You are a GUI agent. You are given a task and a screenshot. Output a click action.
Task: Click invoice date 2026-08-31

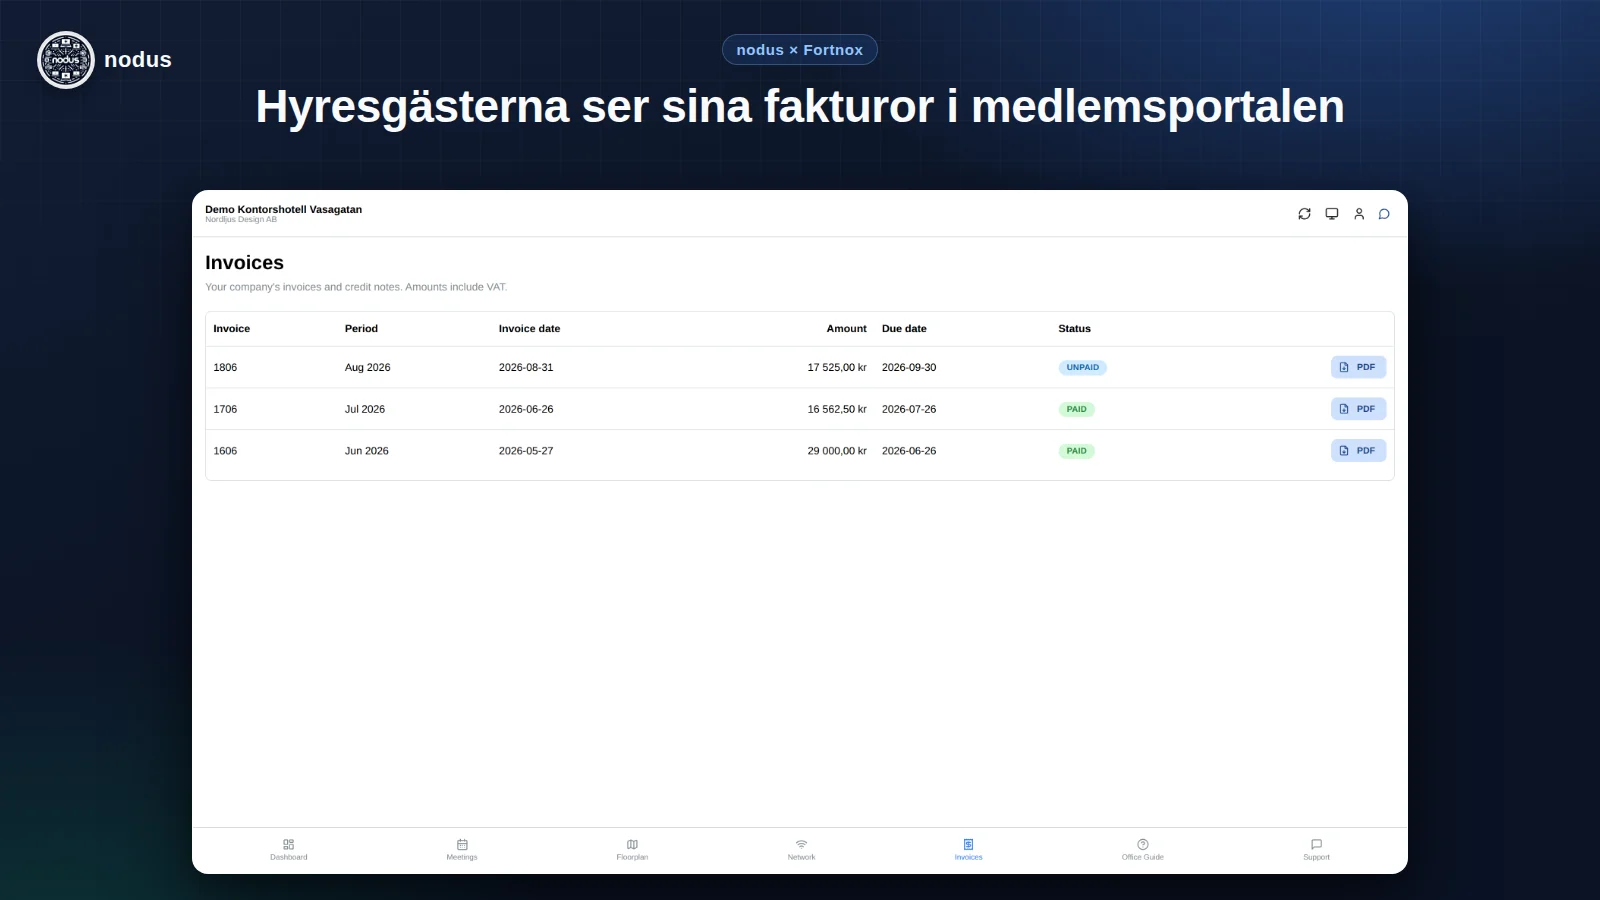526,368
